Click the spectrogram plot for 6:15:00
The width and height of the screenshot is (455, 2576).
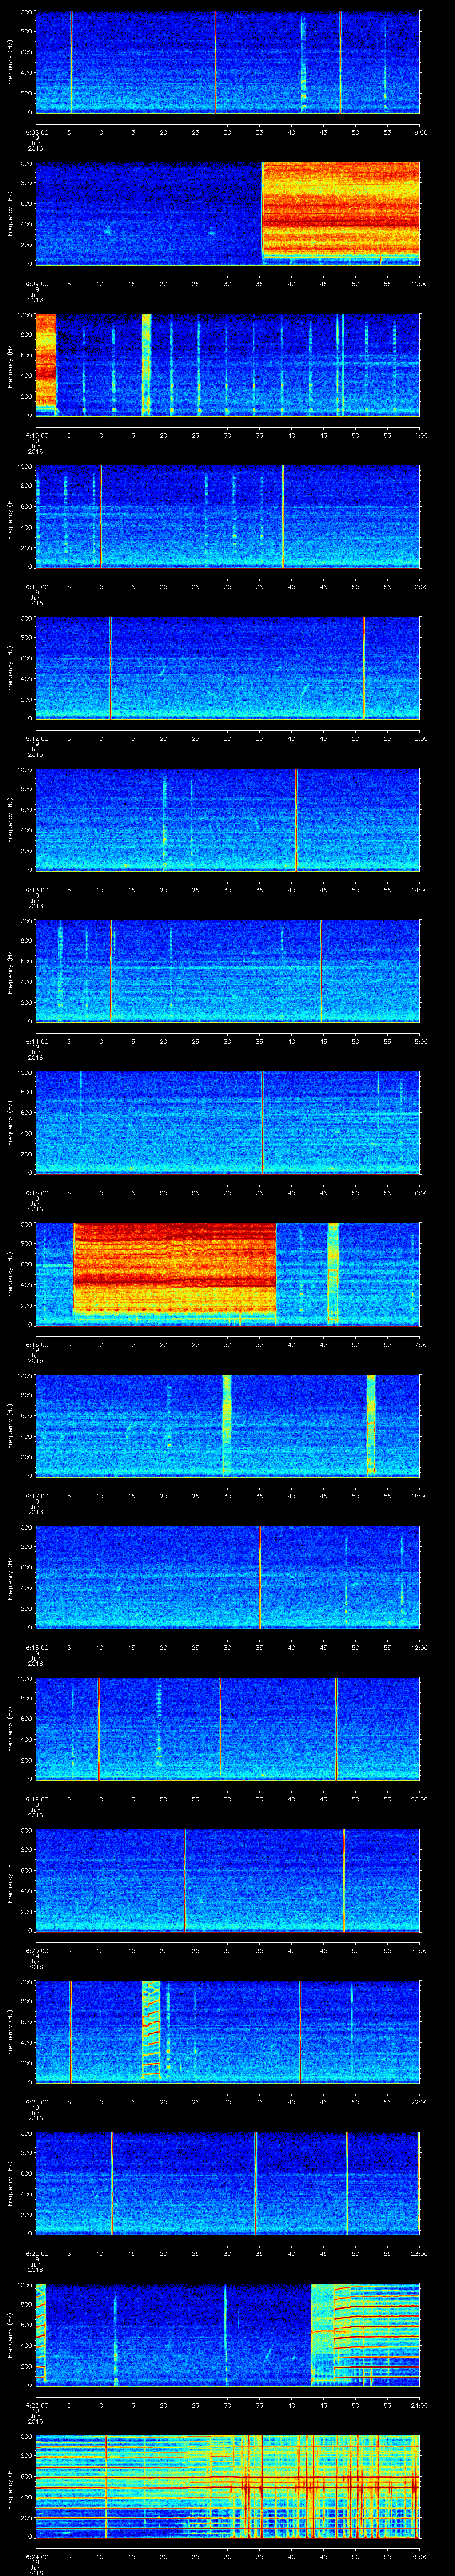click(227, 1123)
